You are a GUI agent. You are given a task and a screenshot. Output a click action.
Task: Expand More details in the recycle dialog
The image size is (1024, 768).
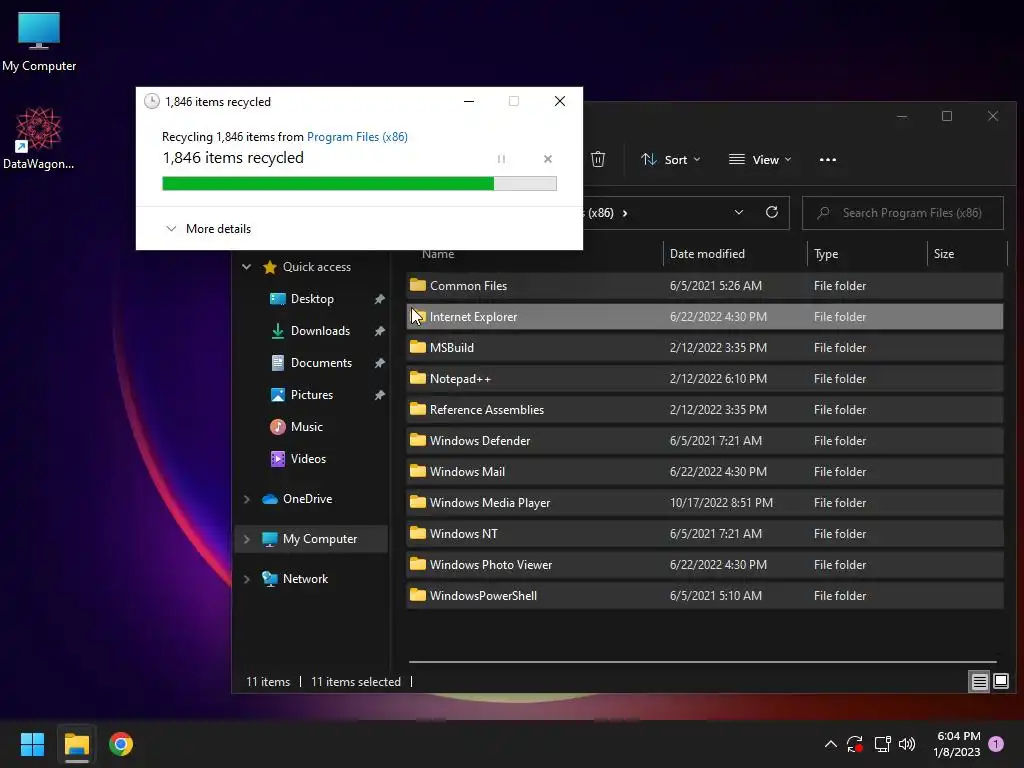pyautogui.click(x=208, y=229)
